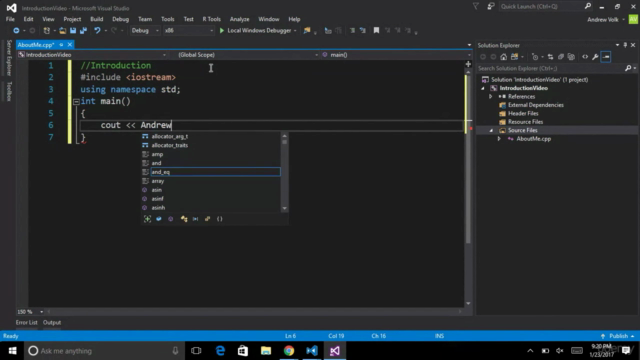This screenshot has width=640, height=360.
Task: Open the File menu
Action: (x=10, y=19)
